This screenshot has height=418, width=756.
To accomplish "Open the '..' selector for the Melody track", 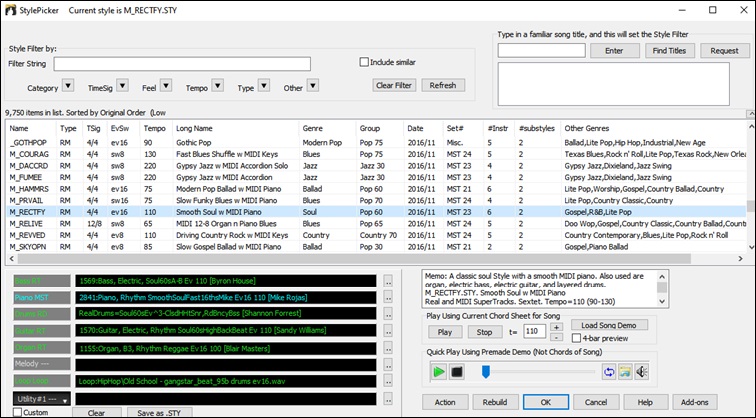I will point(388,364).
